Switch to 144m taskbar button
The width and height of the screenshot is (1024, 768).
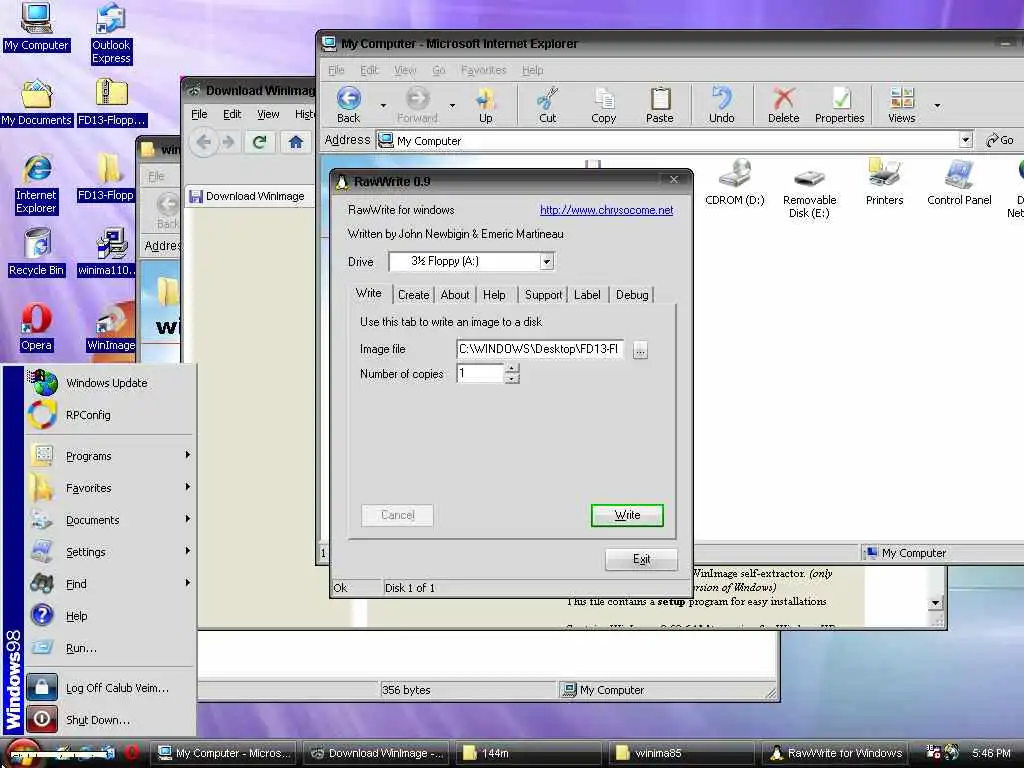530,753
